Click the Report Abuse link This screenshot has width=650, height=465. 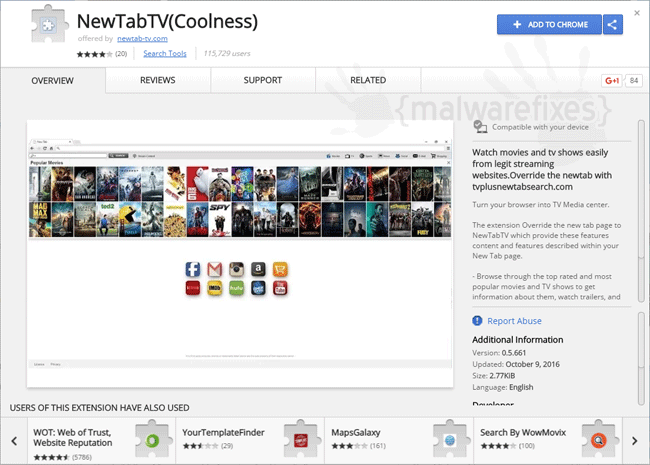[x=514, y=321]
